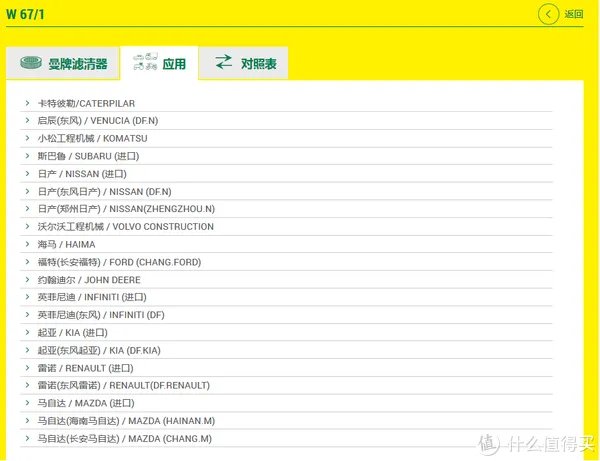Select the 海马 / HAIMA entry
Image resolution: width=600 pixels, height=461 pixels.
(66, 244)
